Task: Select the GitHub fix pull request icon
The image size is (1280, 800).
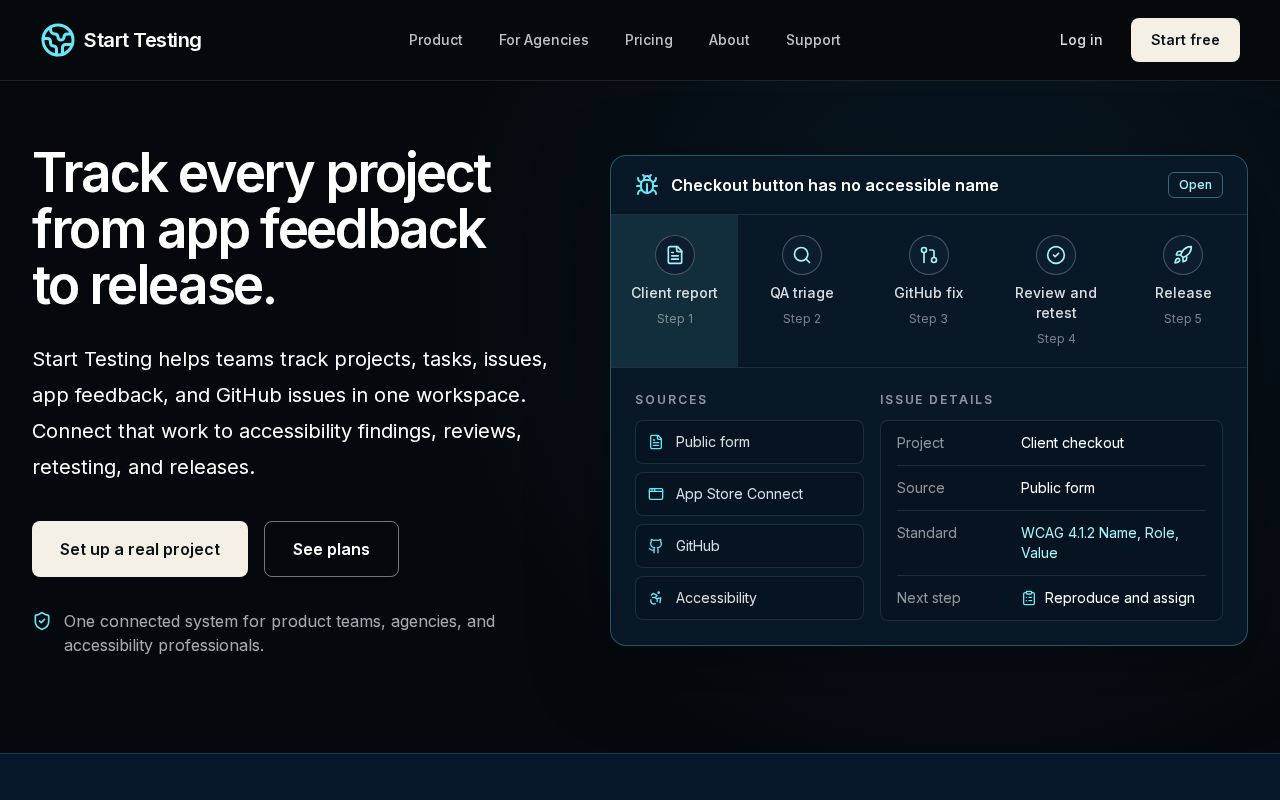Action: point(929,255)
